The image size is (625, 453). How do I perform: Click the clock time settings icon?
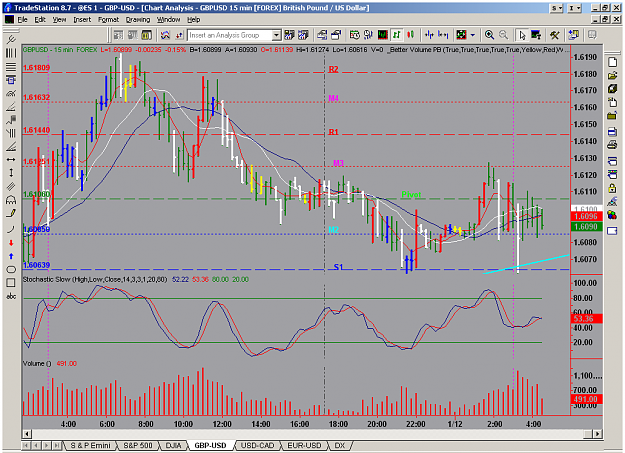pyautogui.click(x=354, y=35)
